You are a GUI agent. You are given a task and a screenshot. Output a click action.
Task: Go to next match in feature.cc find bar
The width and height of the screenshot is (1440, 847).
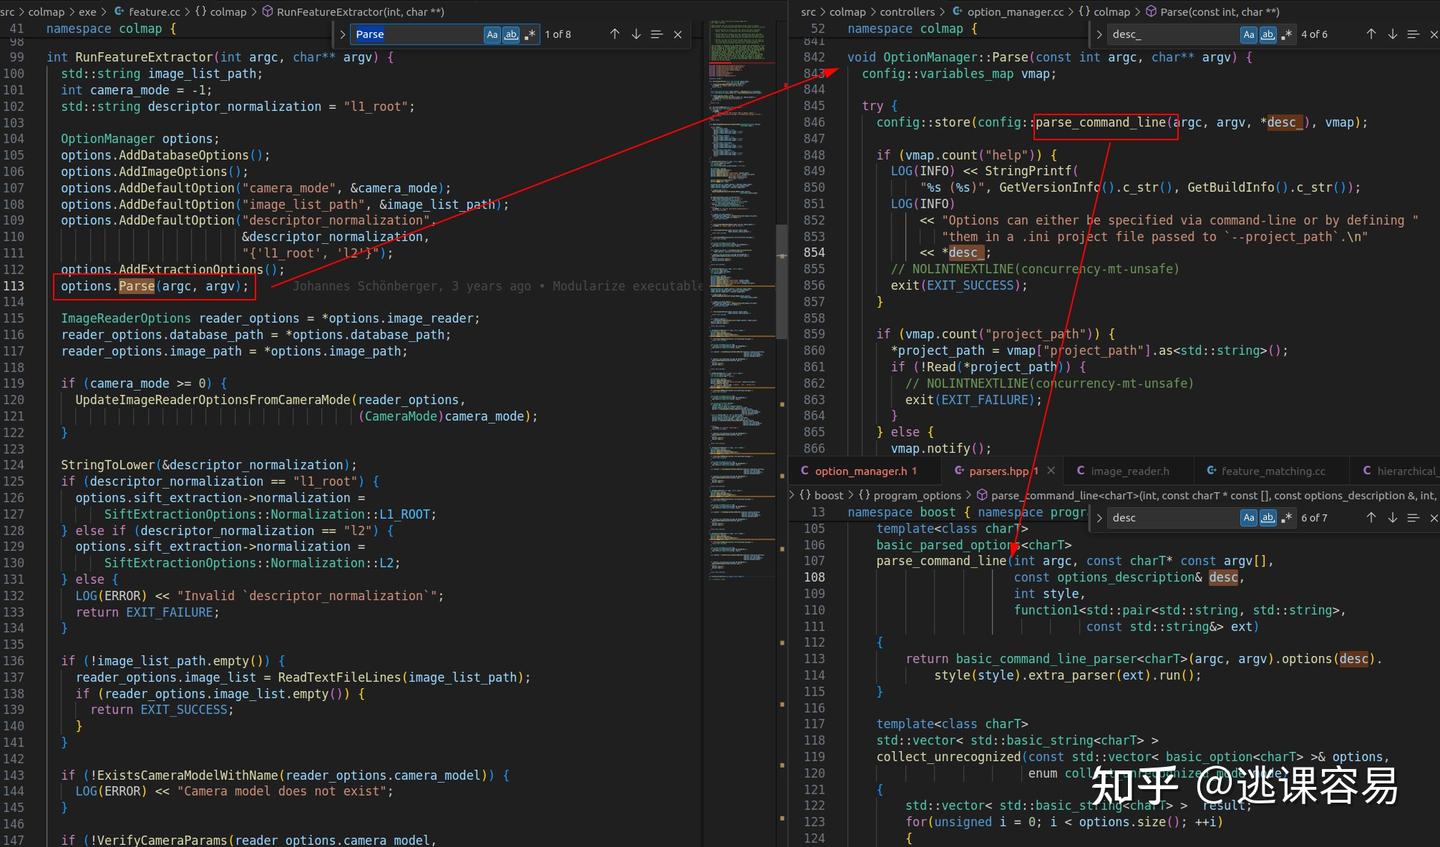(636, 34)
